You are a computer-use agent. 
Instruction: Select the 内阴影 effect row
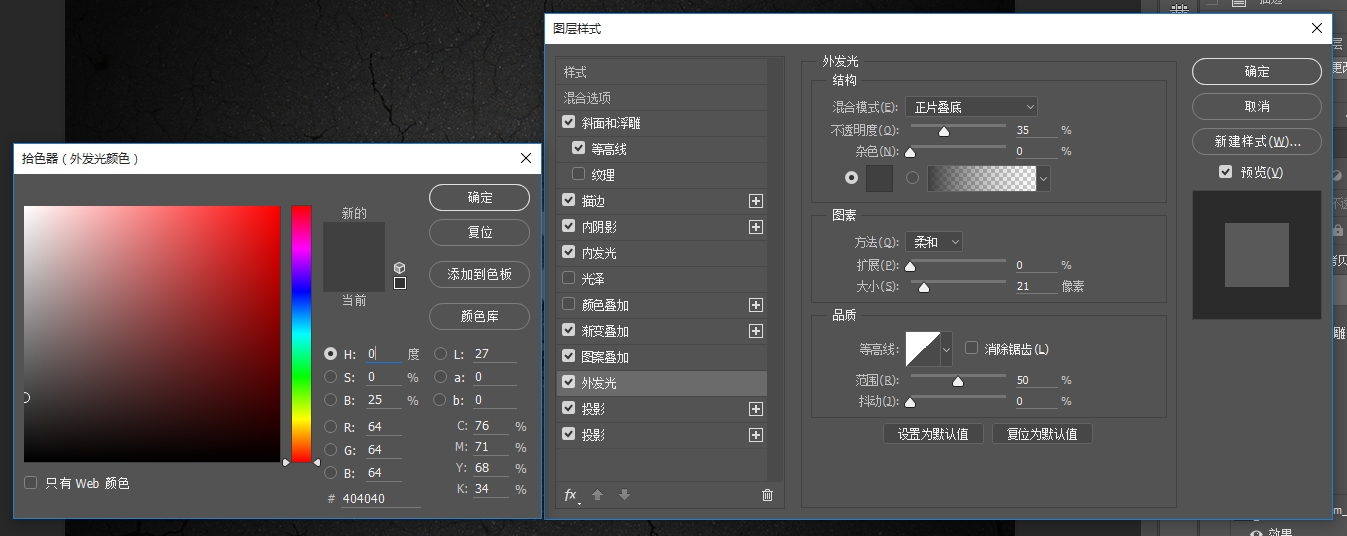point(662,227)
